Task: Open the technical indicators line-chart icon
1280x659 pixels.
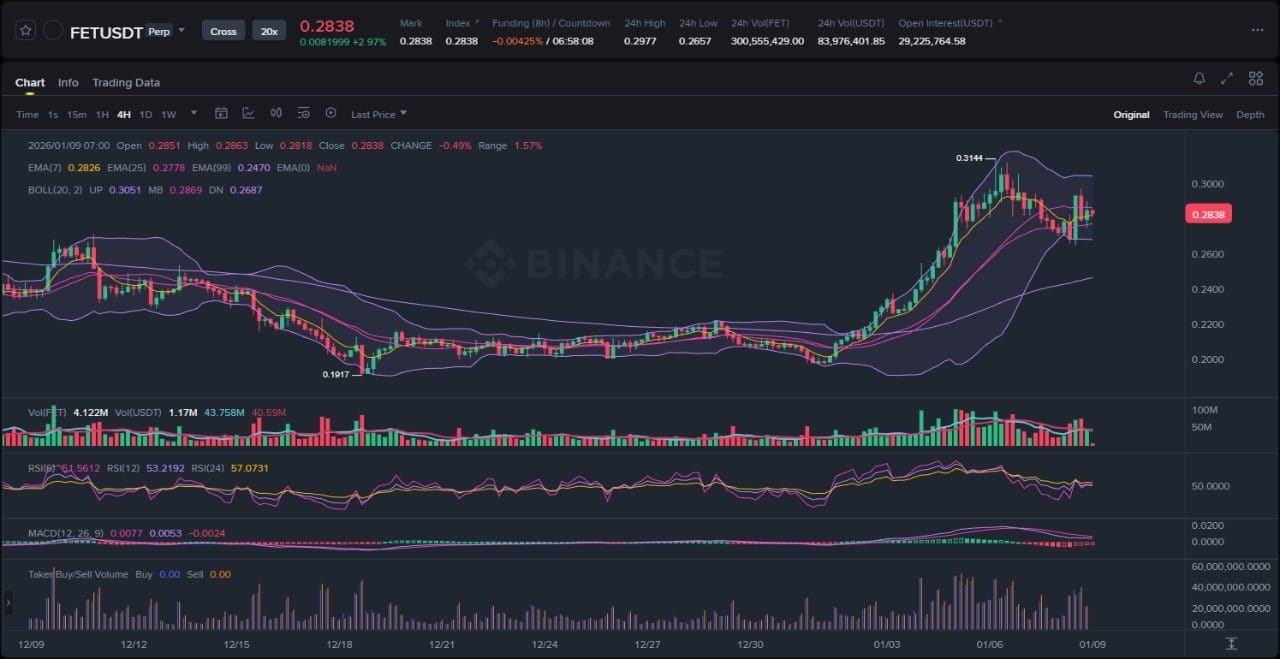Action: [248, 114]
